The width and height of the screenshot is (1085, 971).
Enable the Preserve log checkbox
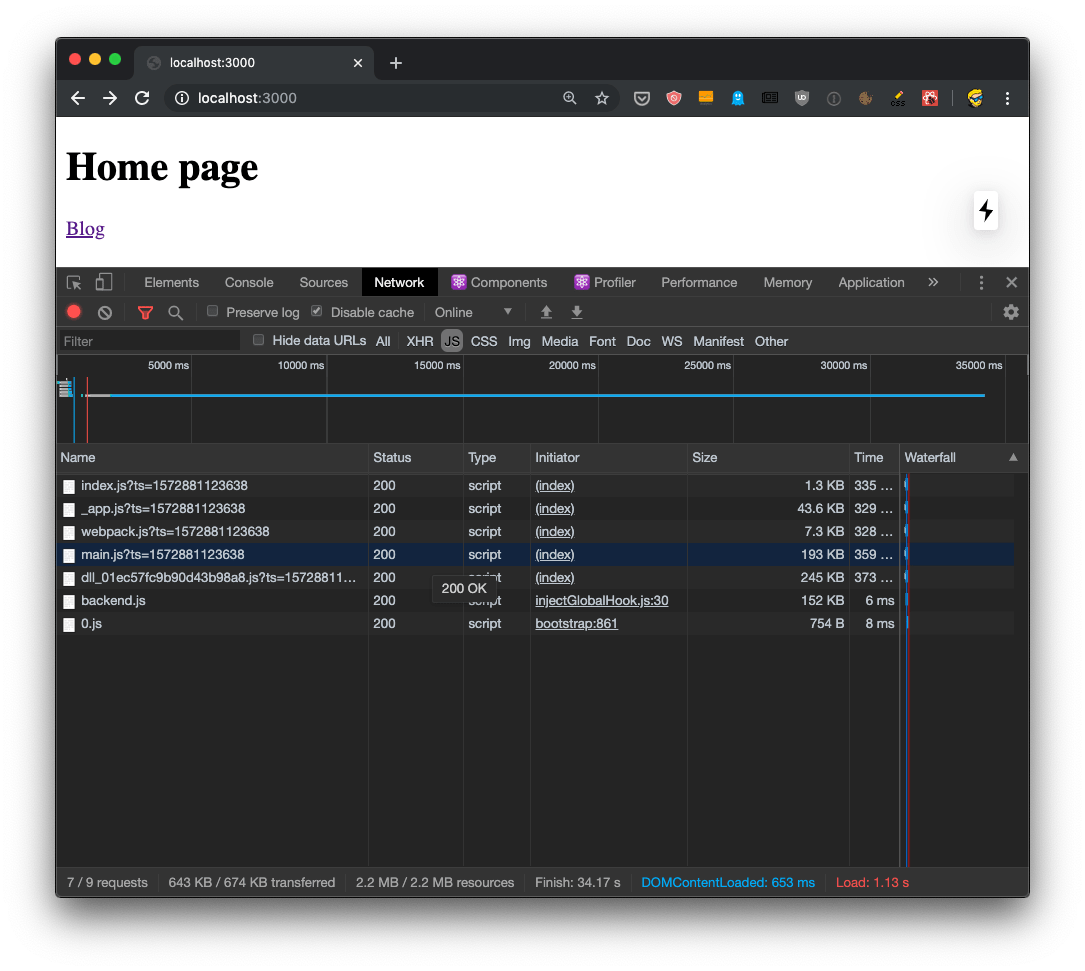(212, 312)
